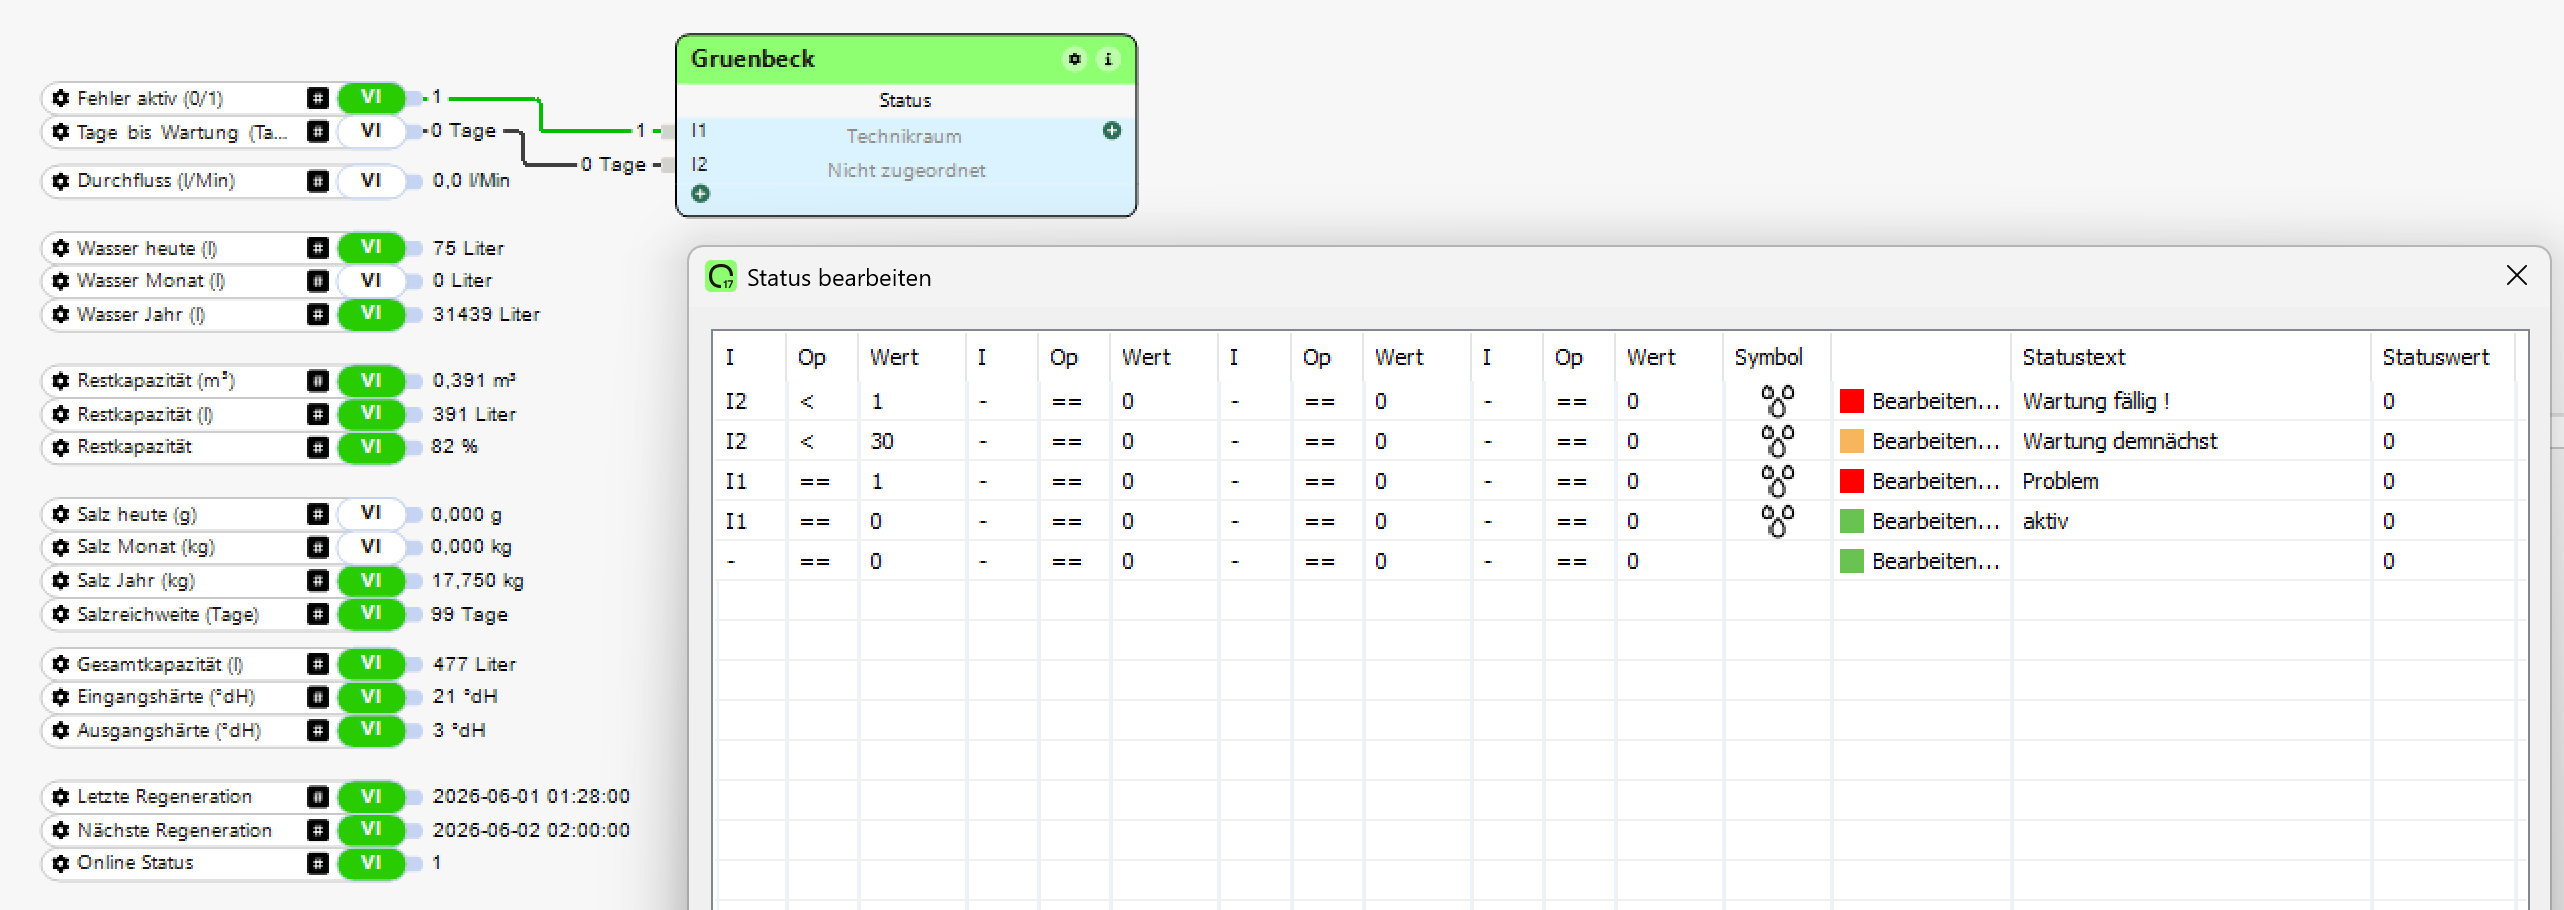This screenshot has width=2564, height=910.
Task: Click the '31439 Liter' value of Wasser Jahr
Action: click(486, 314)
